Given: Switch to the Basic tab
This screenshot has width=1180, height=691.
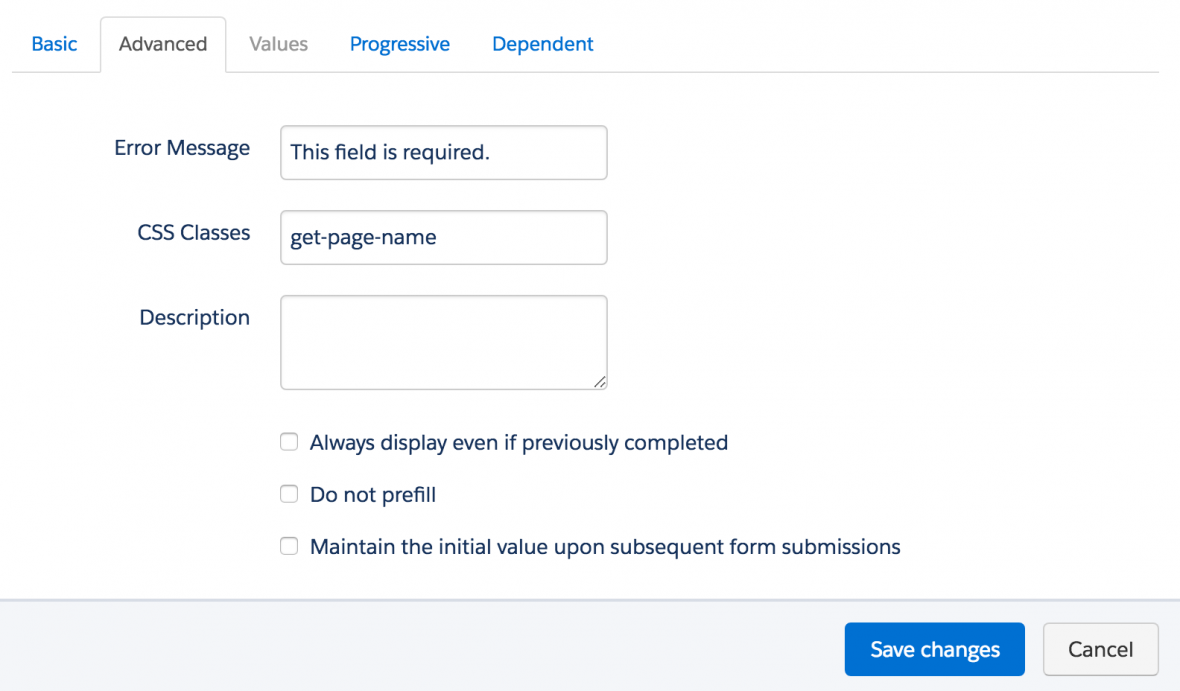Looking at the screenshot, I should (54, 44).
